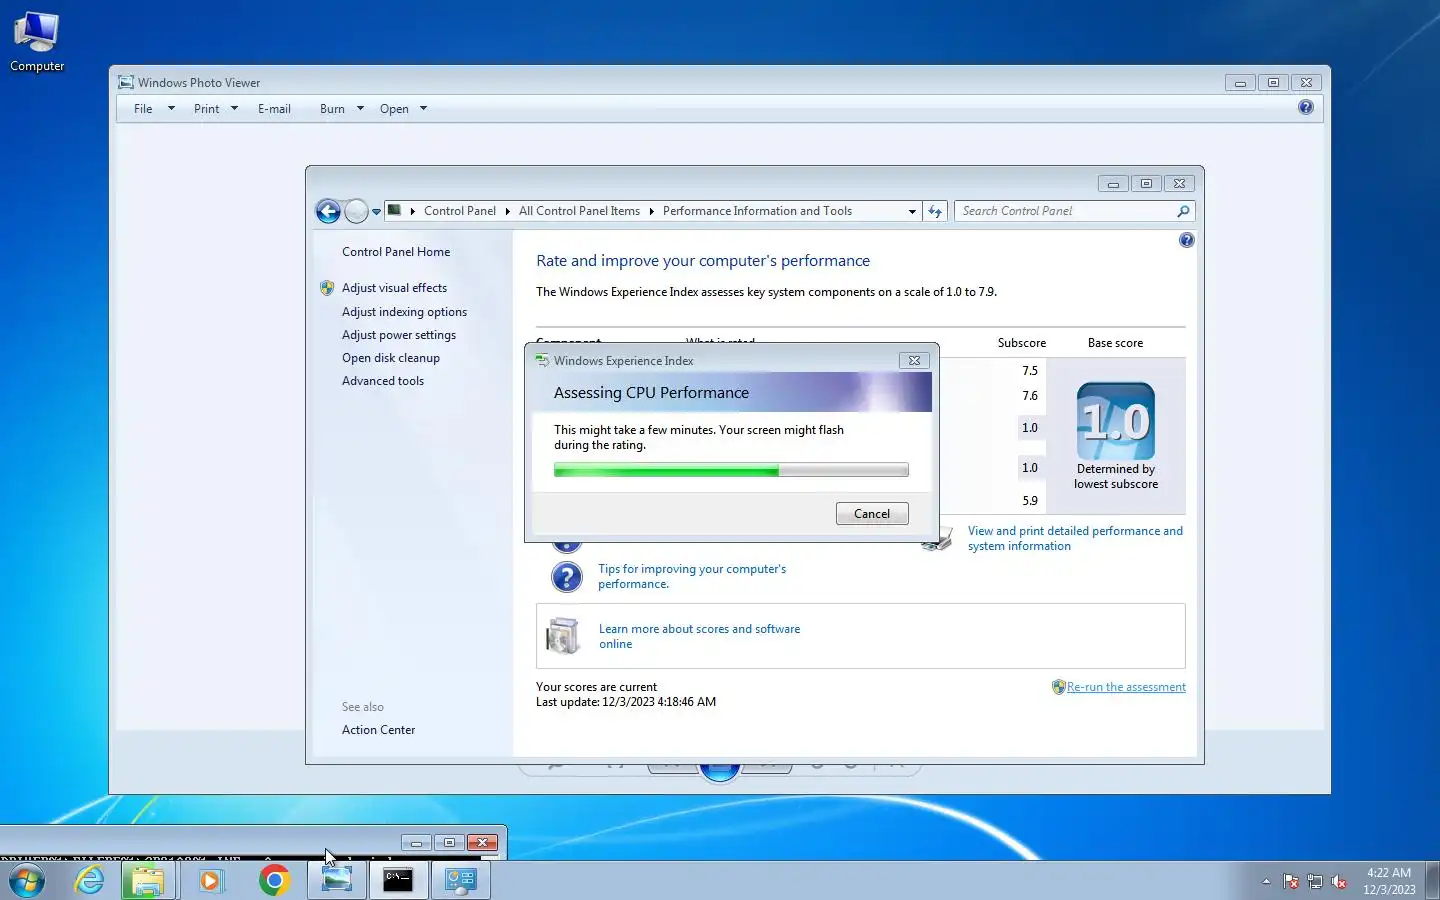Click the greyed Forward button in Control Panel

pyautogui.click(x=356, y=211)
